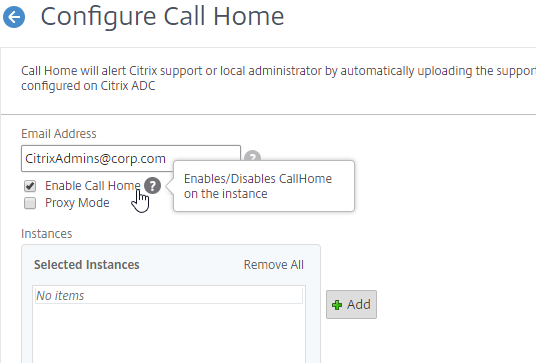Viewport: 536px width, 363px height.
Task: Click the Configure Call Home heading
Action: pyautogui.click(x=162, y=16)
